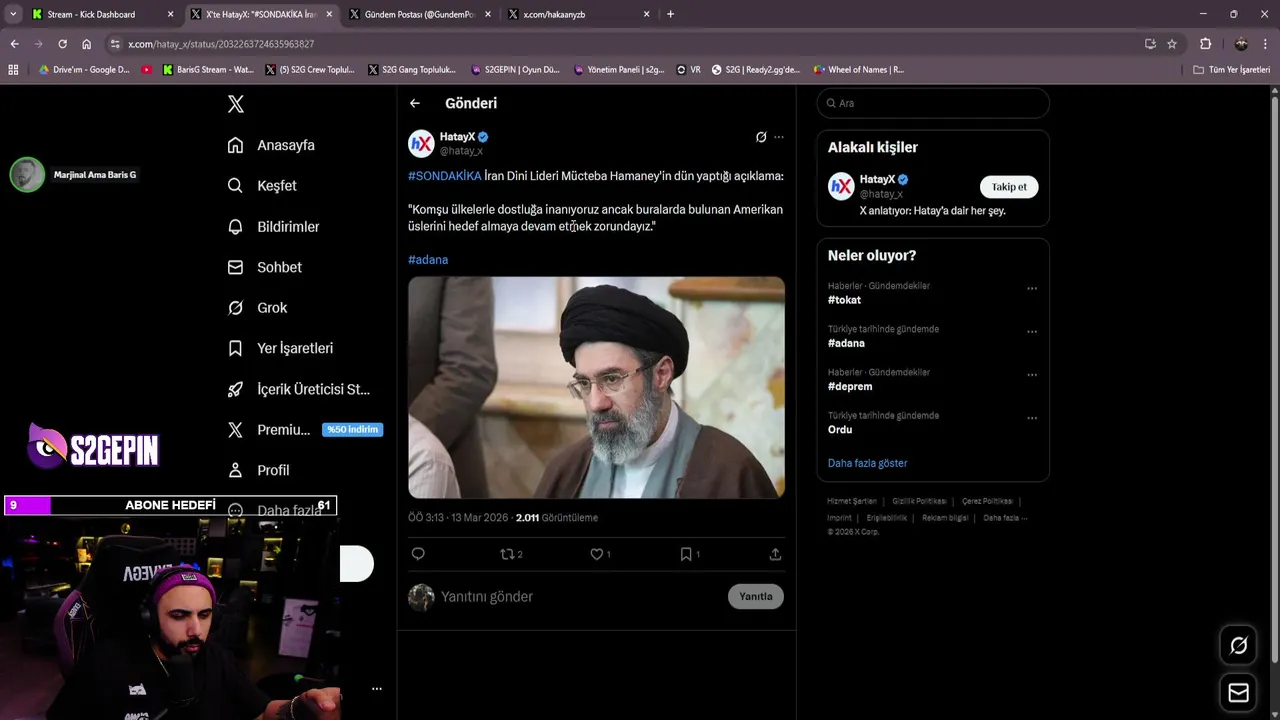Viewport: 1280px width, 720px height.
Task: Open more options for #adana trend
Action: 1032,332
